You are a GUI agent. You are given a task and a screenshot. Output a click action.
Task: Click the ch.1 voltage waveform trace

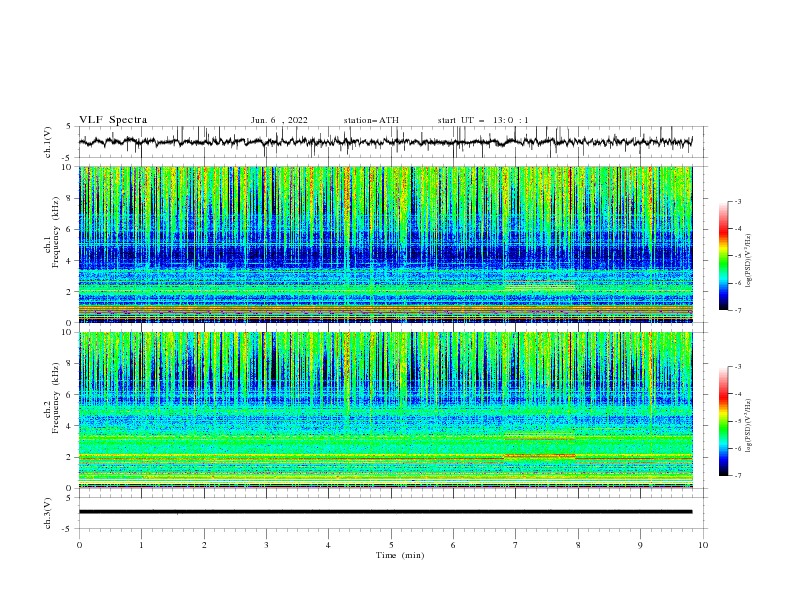coord(385,142)
